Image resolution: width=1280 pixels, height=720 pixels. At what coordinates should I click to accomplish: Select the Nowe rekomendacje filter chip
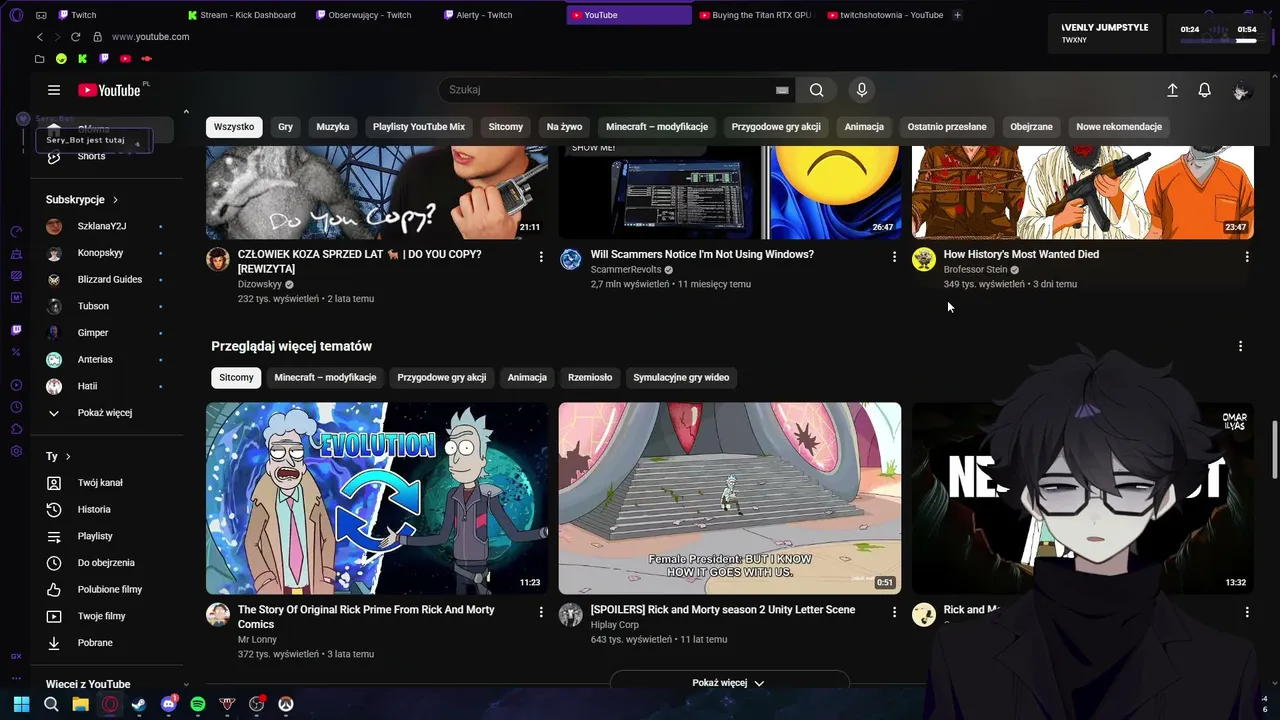tap(1119, 127)
